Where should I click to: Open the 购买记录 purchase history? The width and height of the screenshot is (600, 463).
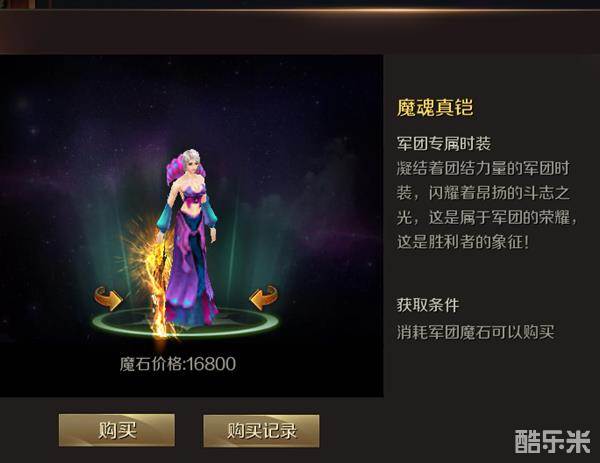click(261, 431)
